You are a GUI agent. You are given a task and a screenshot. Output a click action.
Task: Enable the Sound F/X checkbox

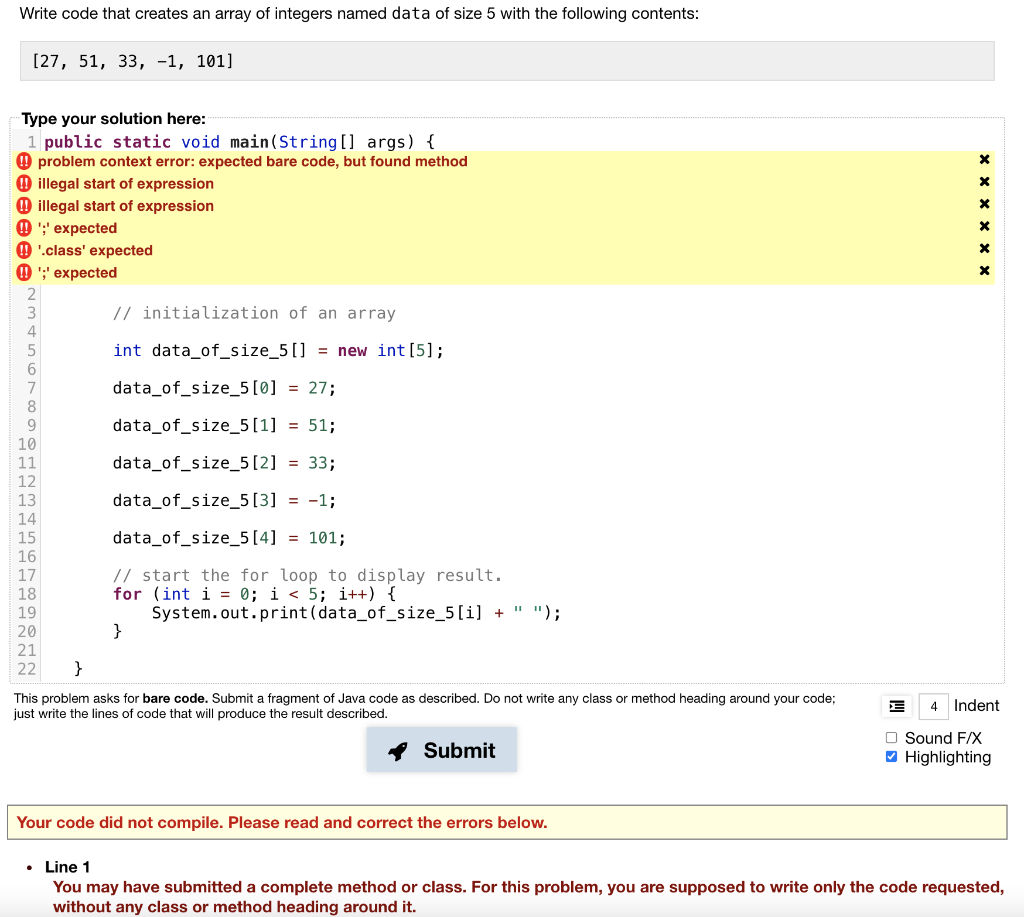(x=890, y=738)
